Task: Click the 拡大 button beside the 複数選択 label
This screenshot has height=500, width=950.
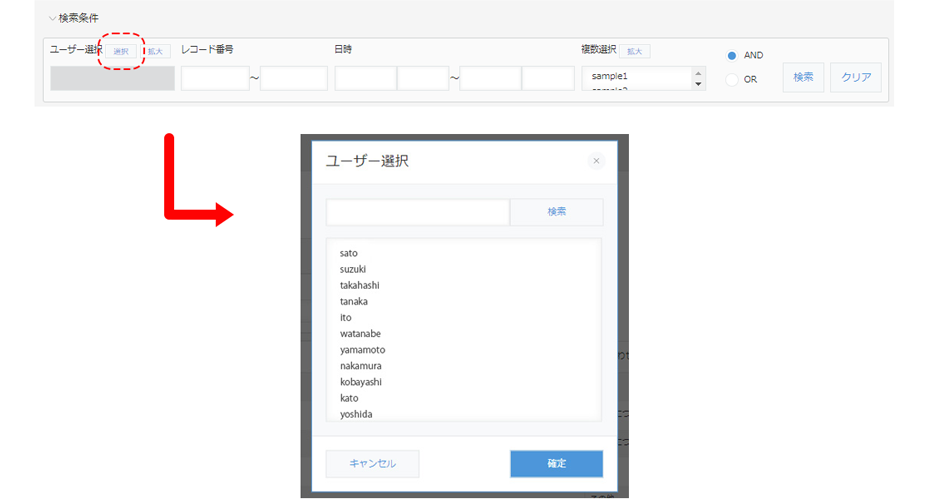Action: [634, 51]
